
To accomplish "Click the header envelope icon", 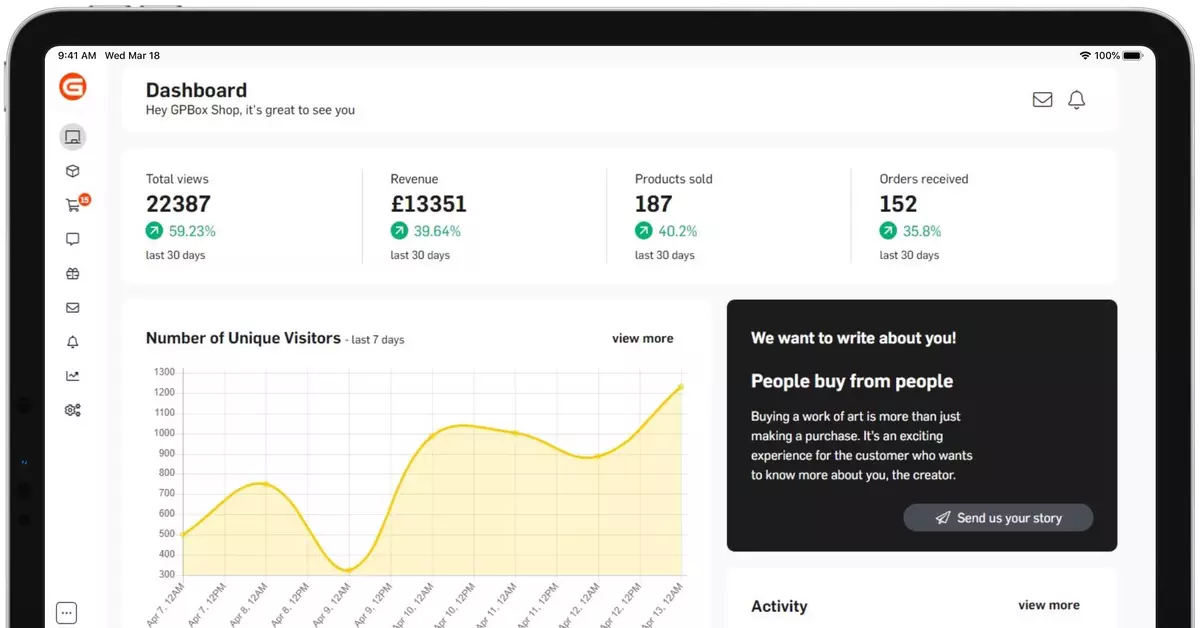I will tap(1042, 100).
